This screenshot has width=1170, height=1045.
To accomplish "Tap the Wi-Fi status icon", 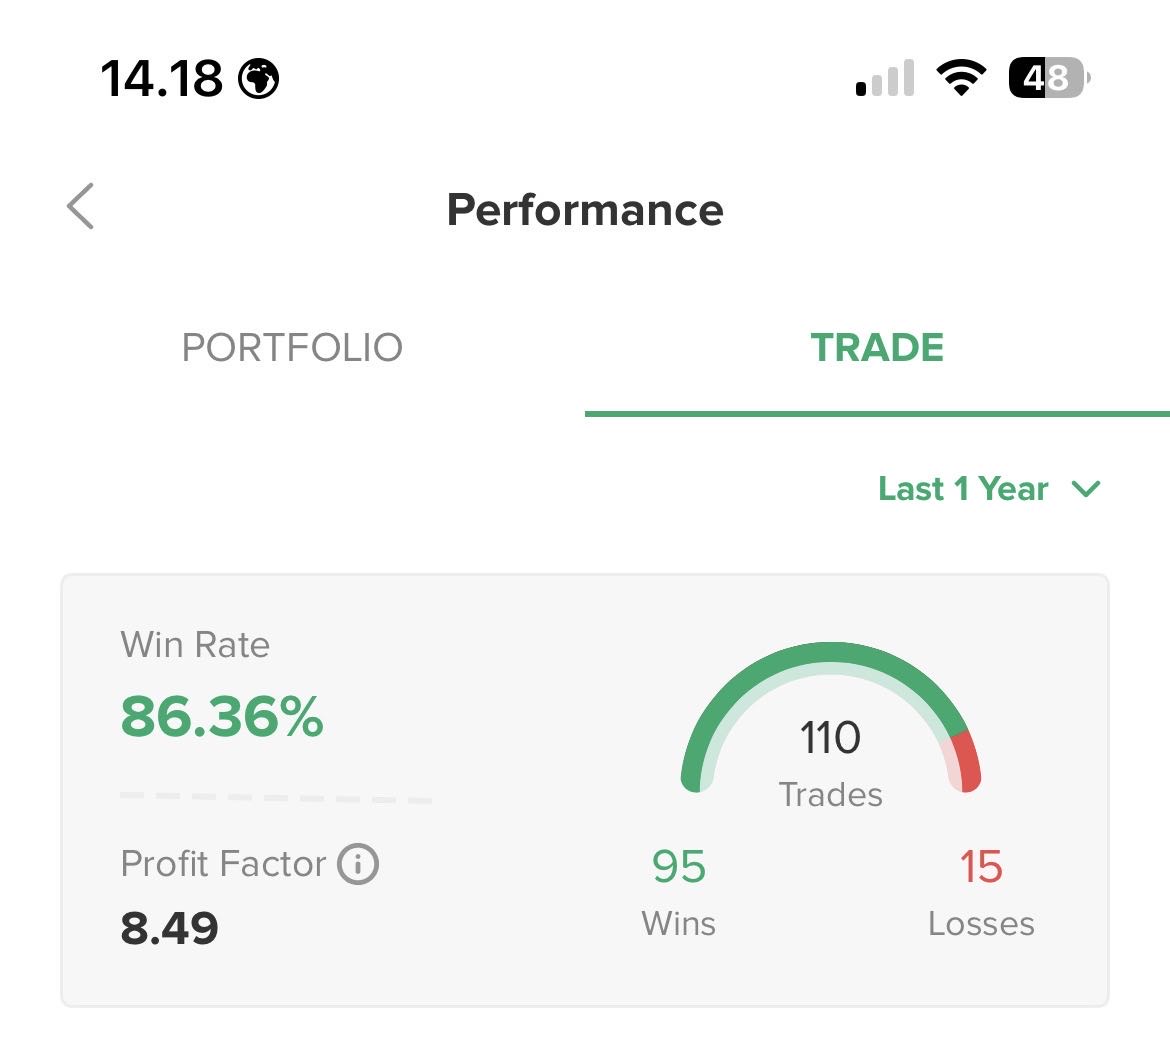I will [x=961, y=78].
